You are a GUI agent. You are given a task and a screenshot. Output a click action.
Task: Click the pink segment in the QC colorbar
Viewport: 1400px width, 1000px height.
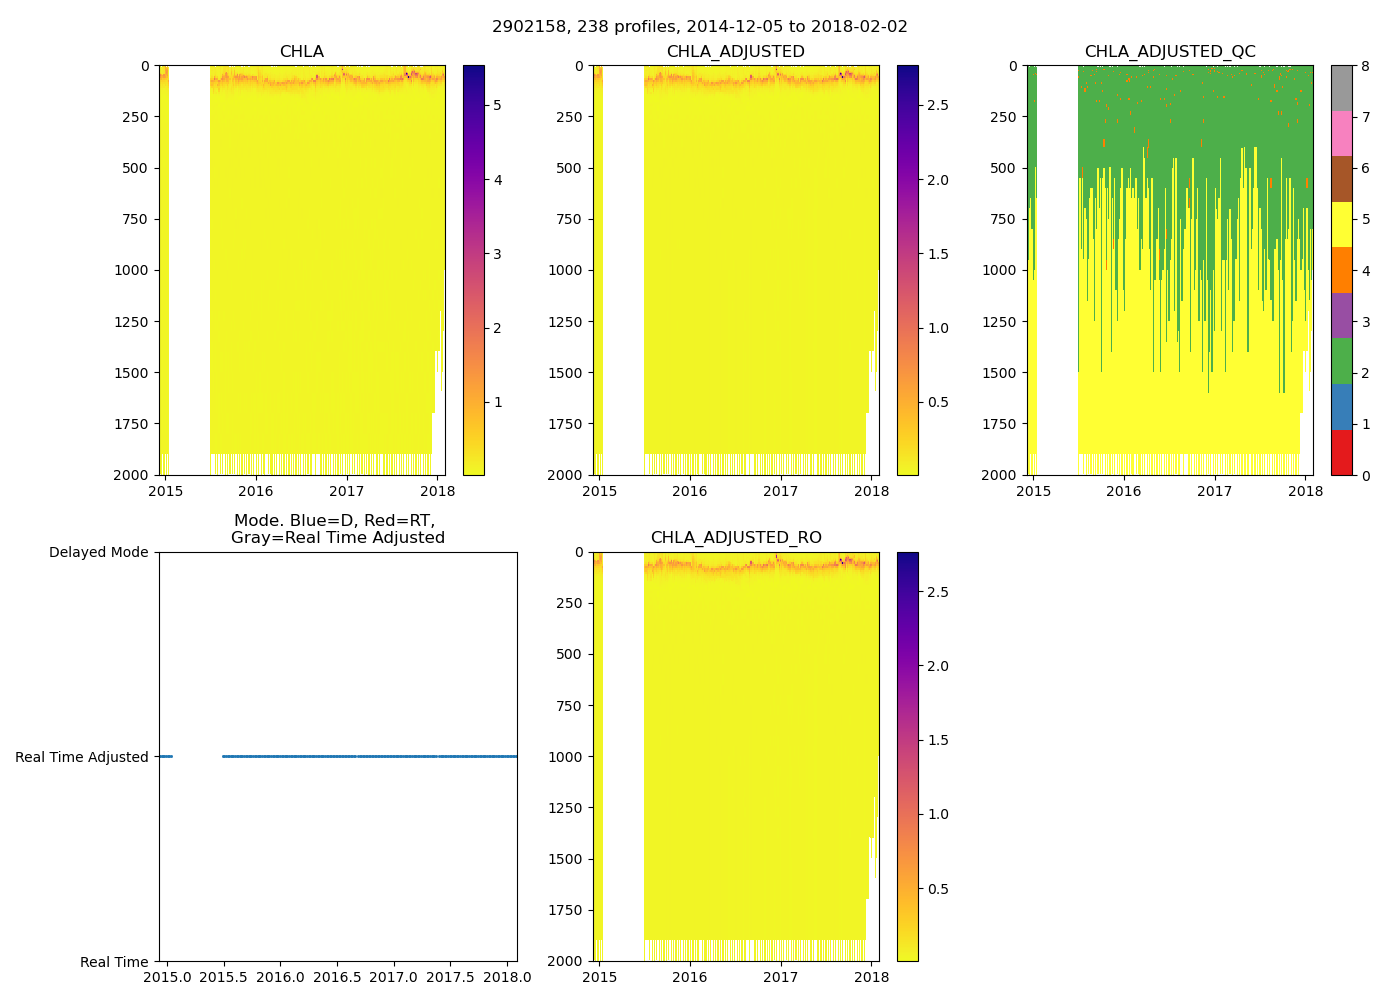(1341, 133)
